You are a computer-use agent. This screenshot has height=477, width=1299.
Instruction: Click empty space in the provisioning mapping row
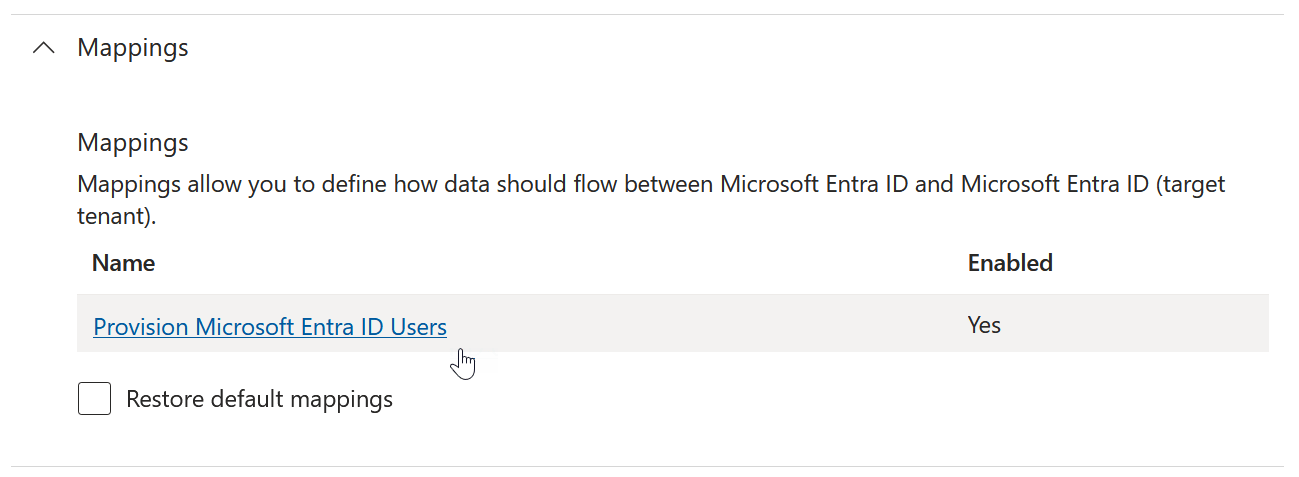pyautogui.click(x=700, y=325)
